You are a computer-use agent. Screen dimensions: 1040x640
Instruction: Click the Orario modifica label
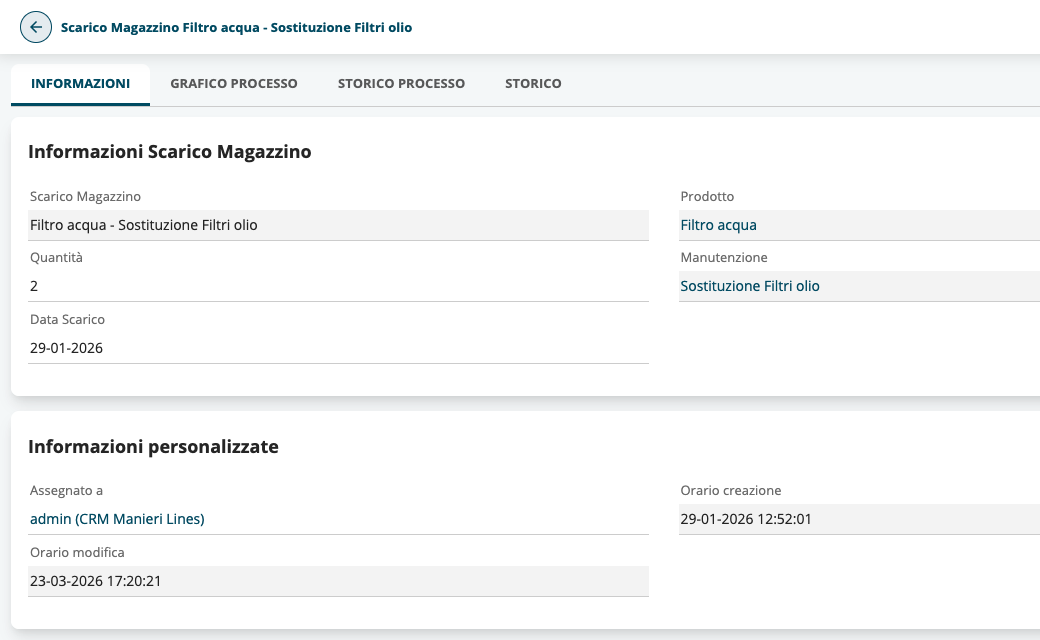click(77, 552)
